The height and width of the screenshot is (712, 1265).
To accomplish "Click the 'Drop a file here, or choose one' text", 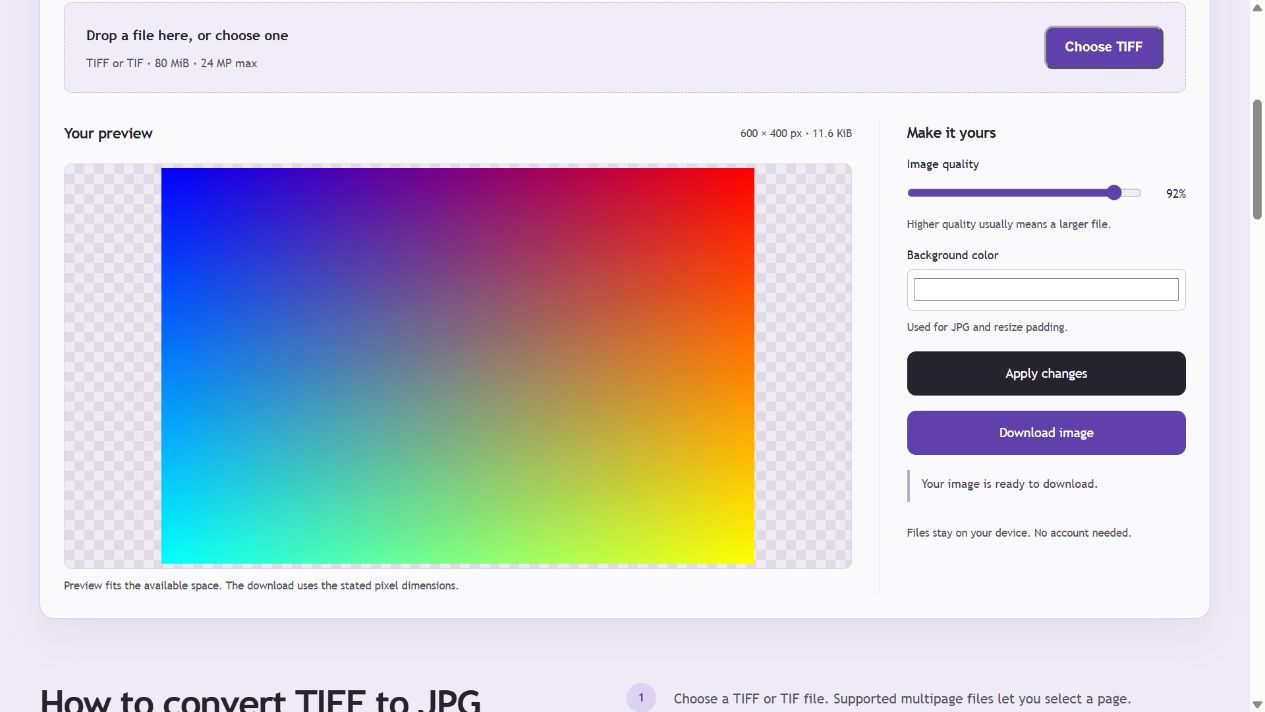I will tap(187, 35).
